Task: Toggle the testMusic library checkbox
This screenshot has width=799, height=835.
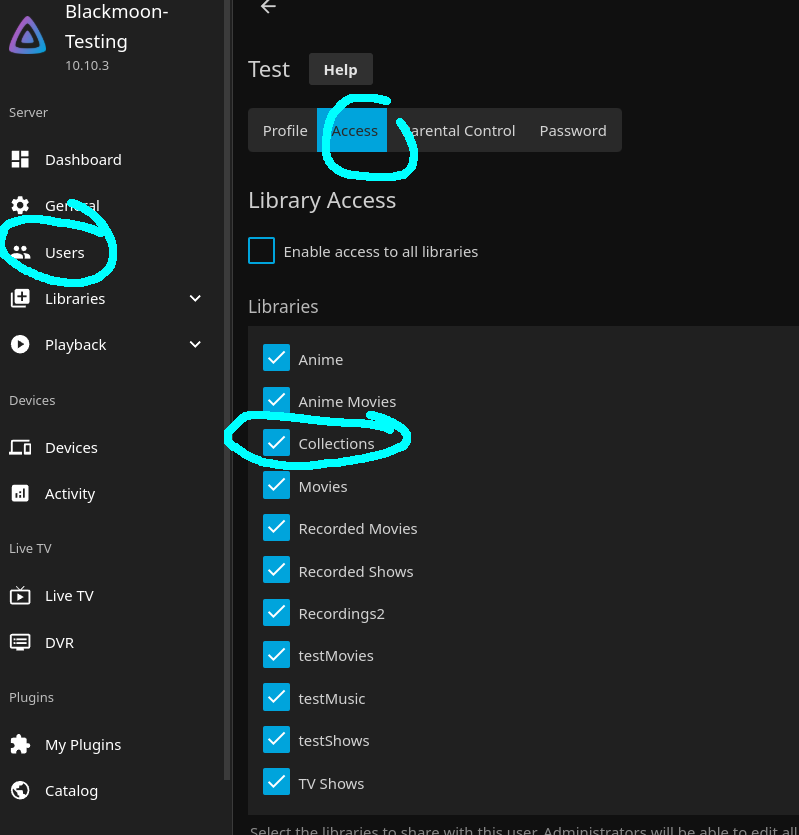Action: 276,698
